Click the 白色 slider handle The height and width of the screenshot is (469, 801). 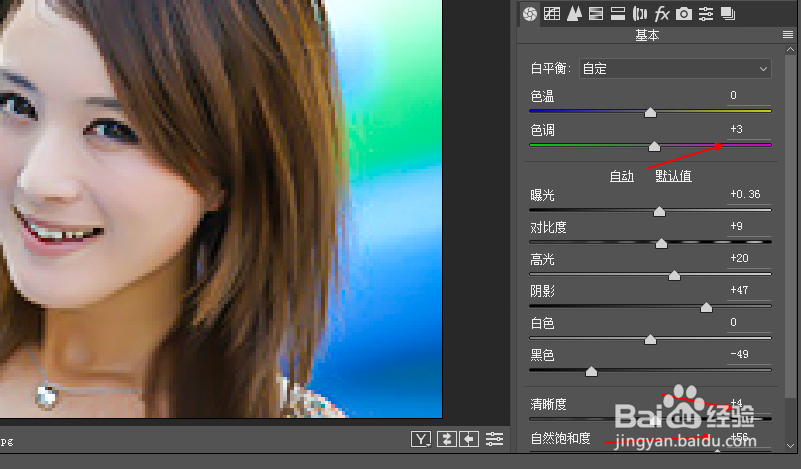pyautogui.click(x=650, y=340)
